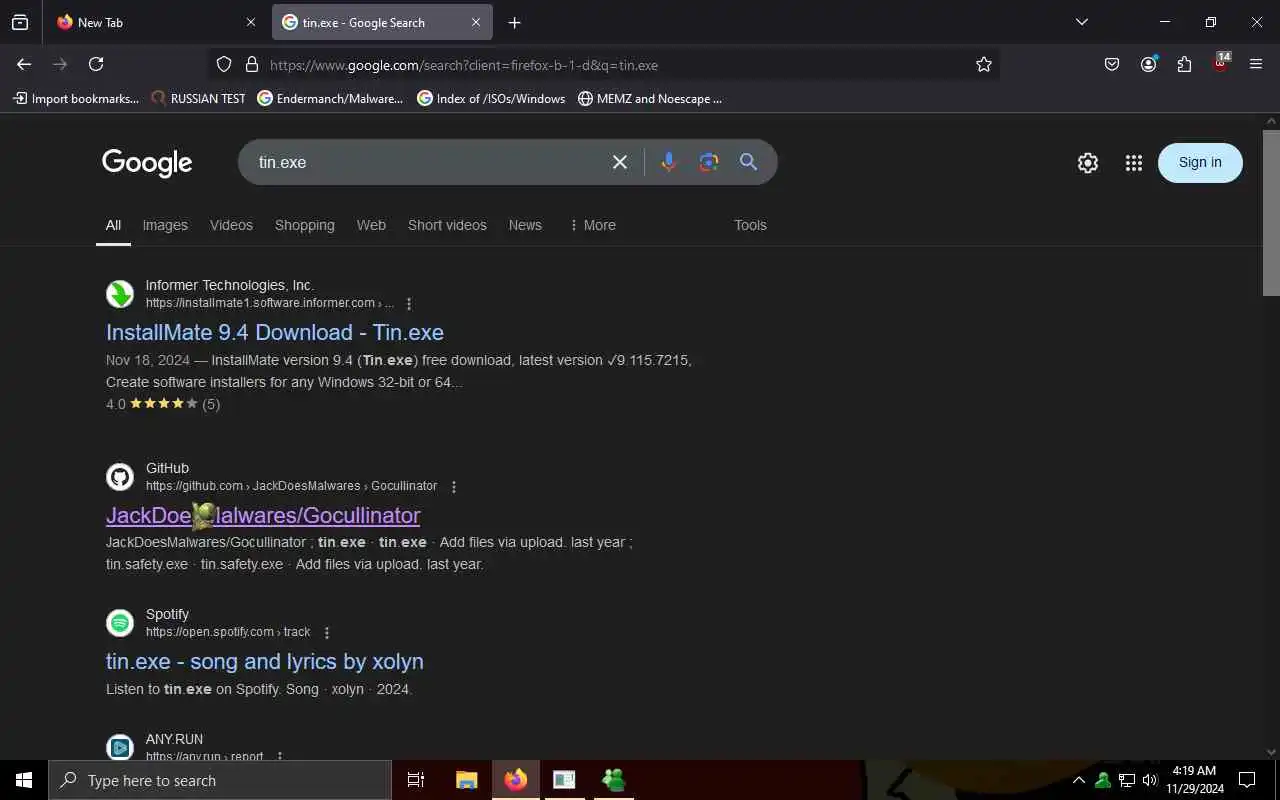1280x800 pixels.
Task: Switch to Short videos tab
Action: [x=447, y=225]
